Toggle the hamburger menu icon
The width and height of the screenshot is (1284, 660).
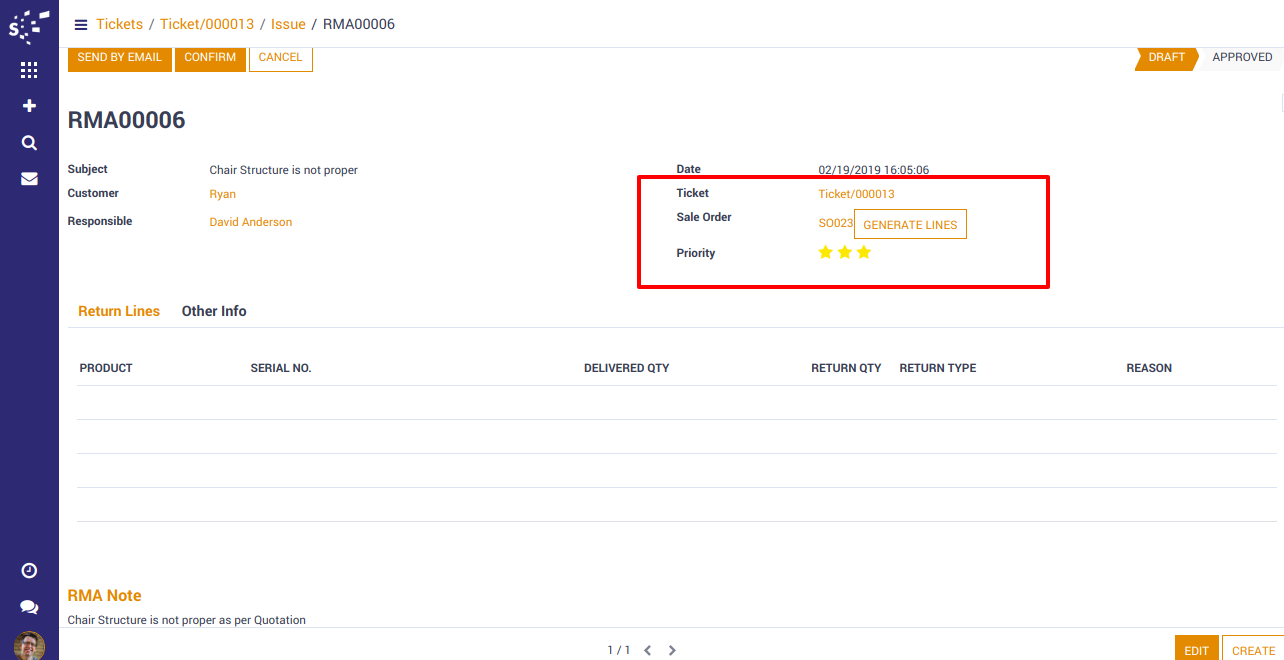click(81, 25)
